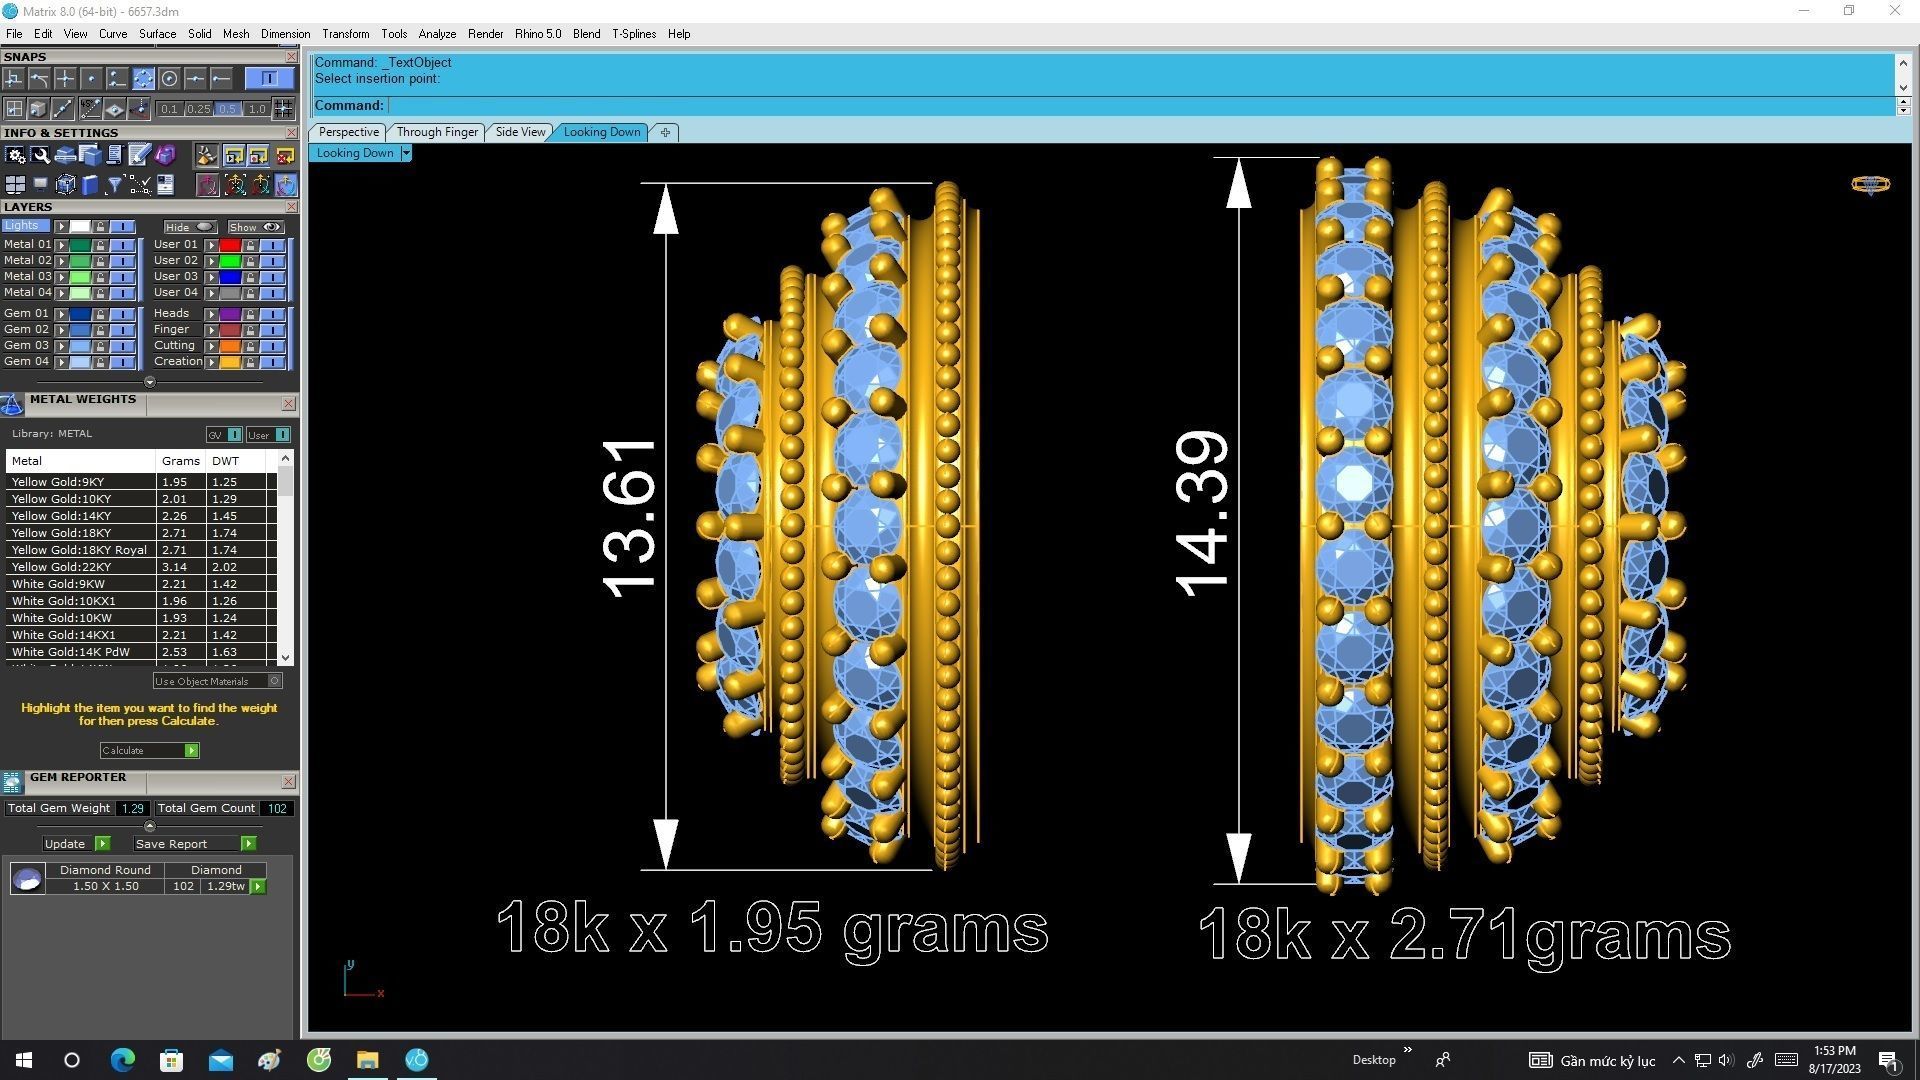The image size is (1920, 1080).
Task: Enable the Intersection snap icon
Action: click(65, 79)
